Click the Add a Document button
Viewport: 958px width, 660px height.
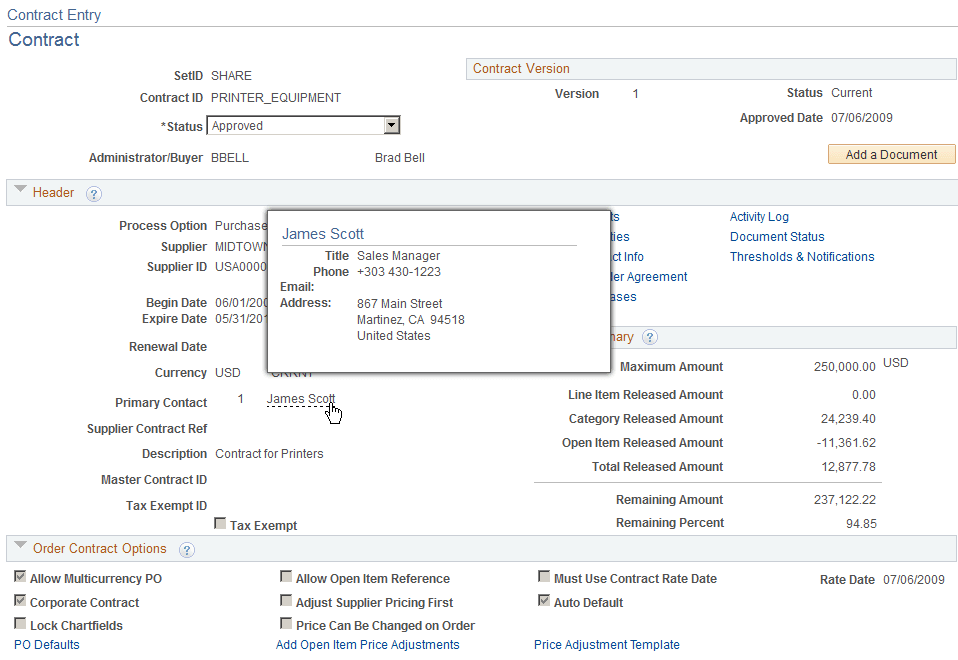[890, 154]
